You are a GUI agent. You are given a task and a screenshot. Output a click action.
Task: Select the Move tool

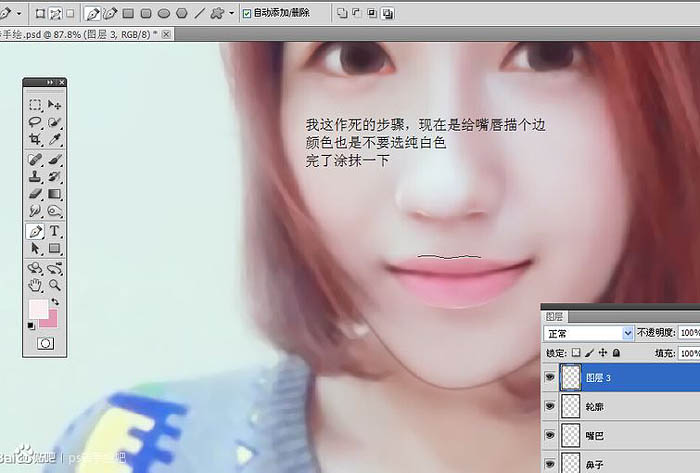(x=54, y=104)
